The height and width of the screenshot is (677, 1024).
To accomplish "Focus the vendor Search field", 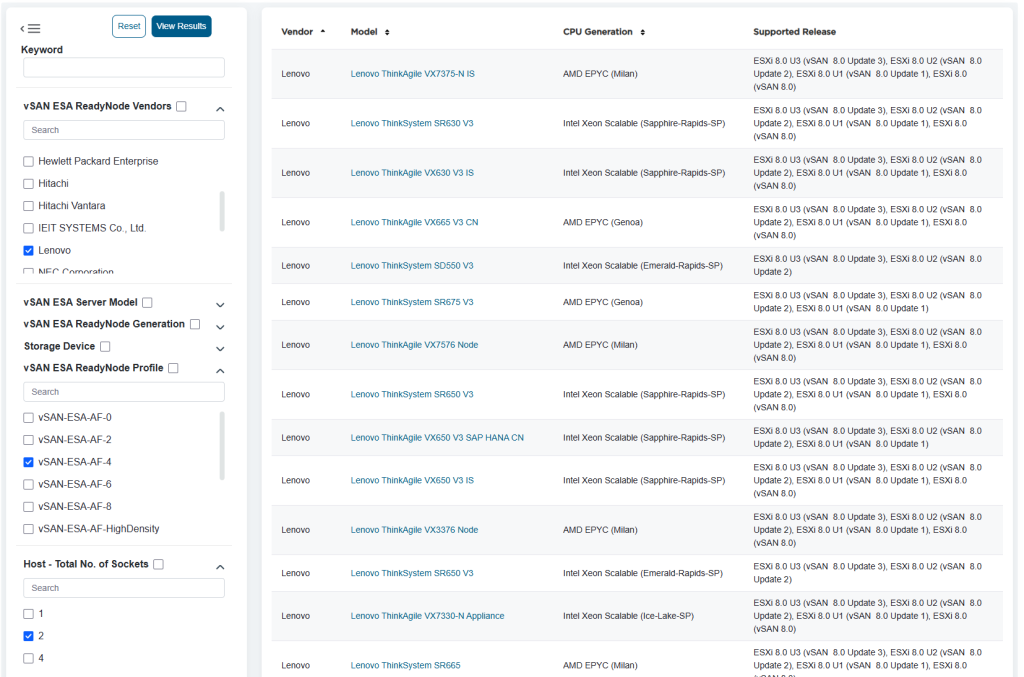I will [x=124, y=130].
